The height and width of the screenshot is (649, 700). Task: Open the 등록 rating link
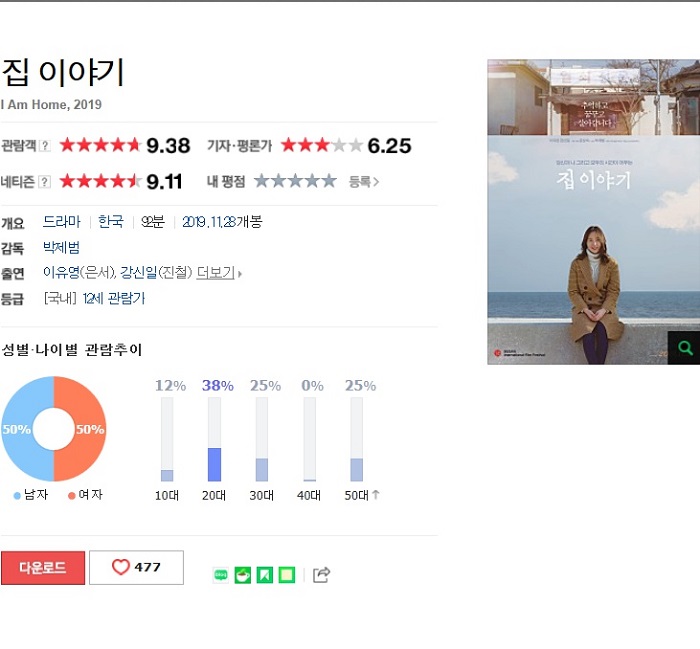pyautogui.click(x=363, y=182)
